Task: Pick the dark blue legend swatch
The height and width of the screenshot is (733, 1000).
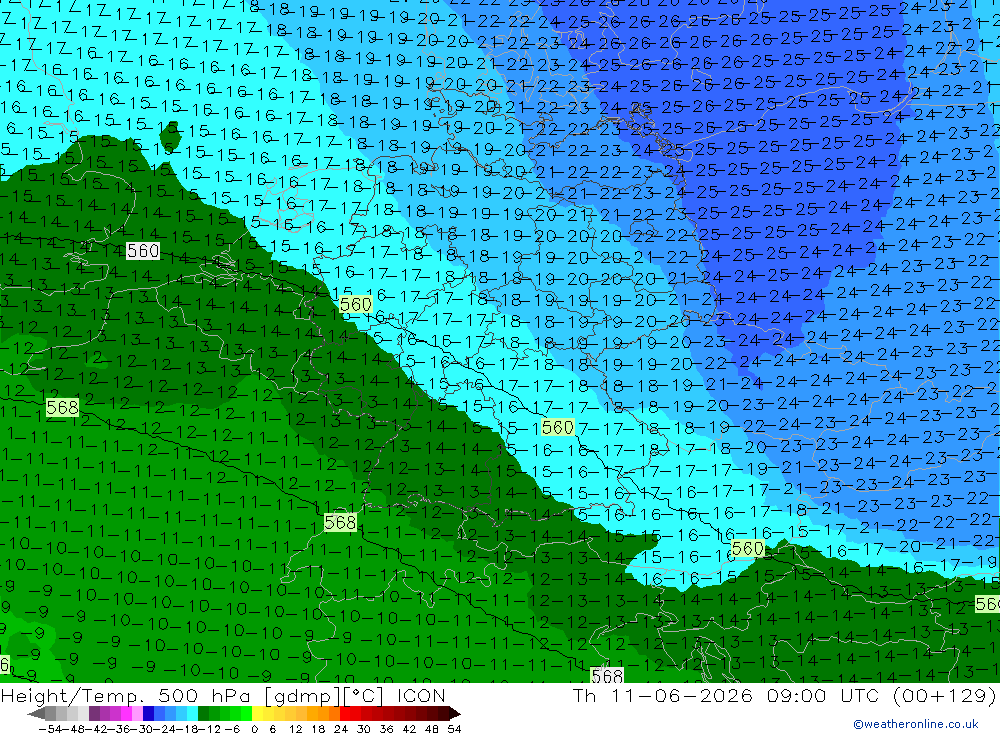Action: 148,713
